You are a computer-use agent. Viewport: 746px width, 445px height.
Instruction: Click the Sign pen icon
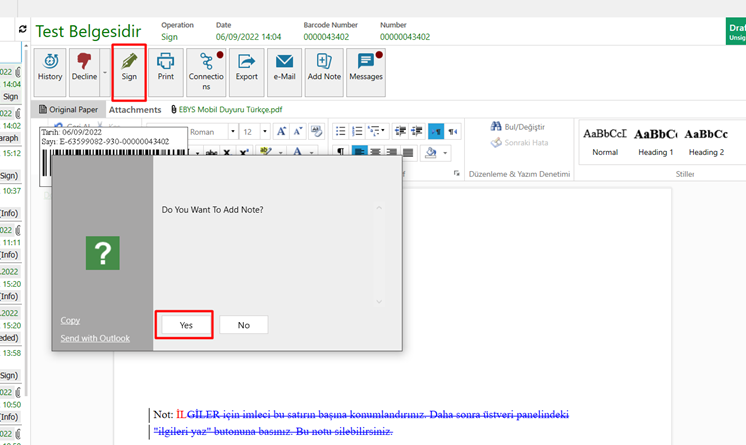tap(129, 68)
